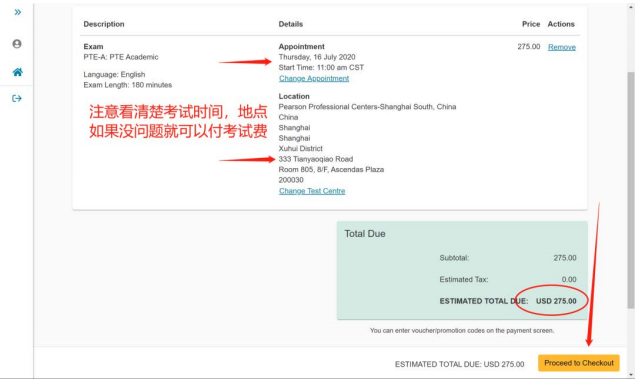Click the scrollbar down arrow at bottom right
The image size is (639, 384).
point(631,374)
